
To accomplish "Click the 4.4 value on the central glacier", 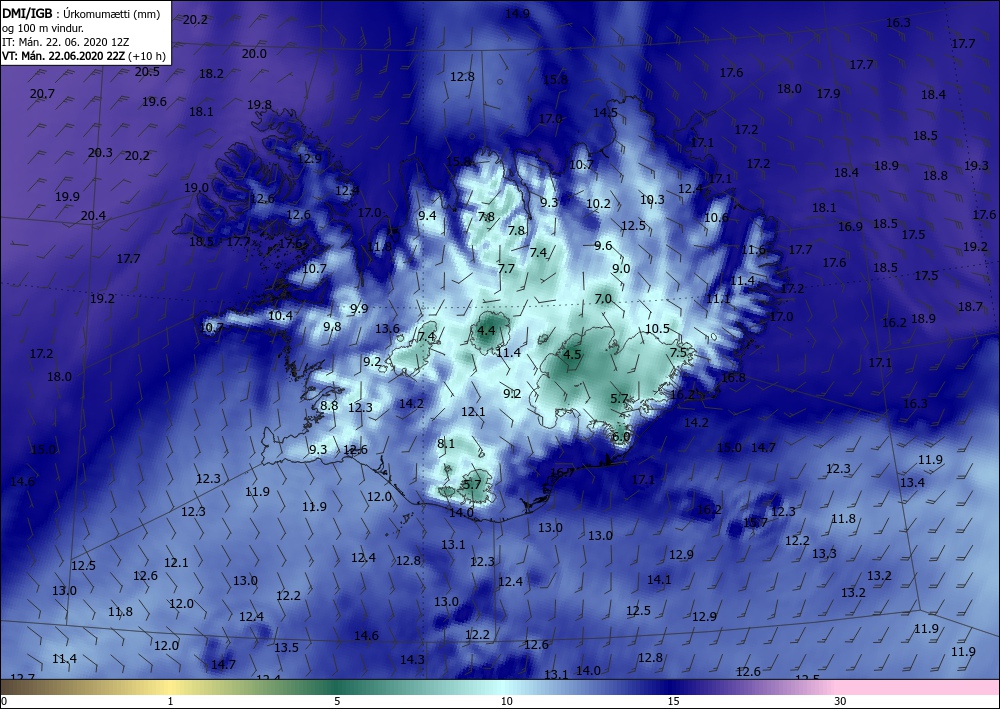I will coord(486,330).
